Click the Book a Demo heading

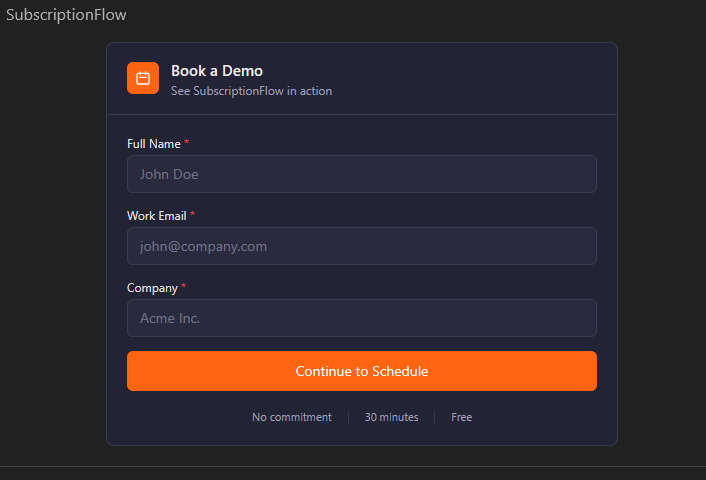click(217, 71)
